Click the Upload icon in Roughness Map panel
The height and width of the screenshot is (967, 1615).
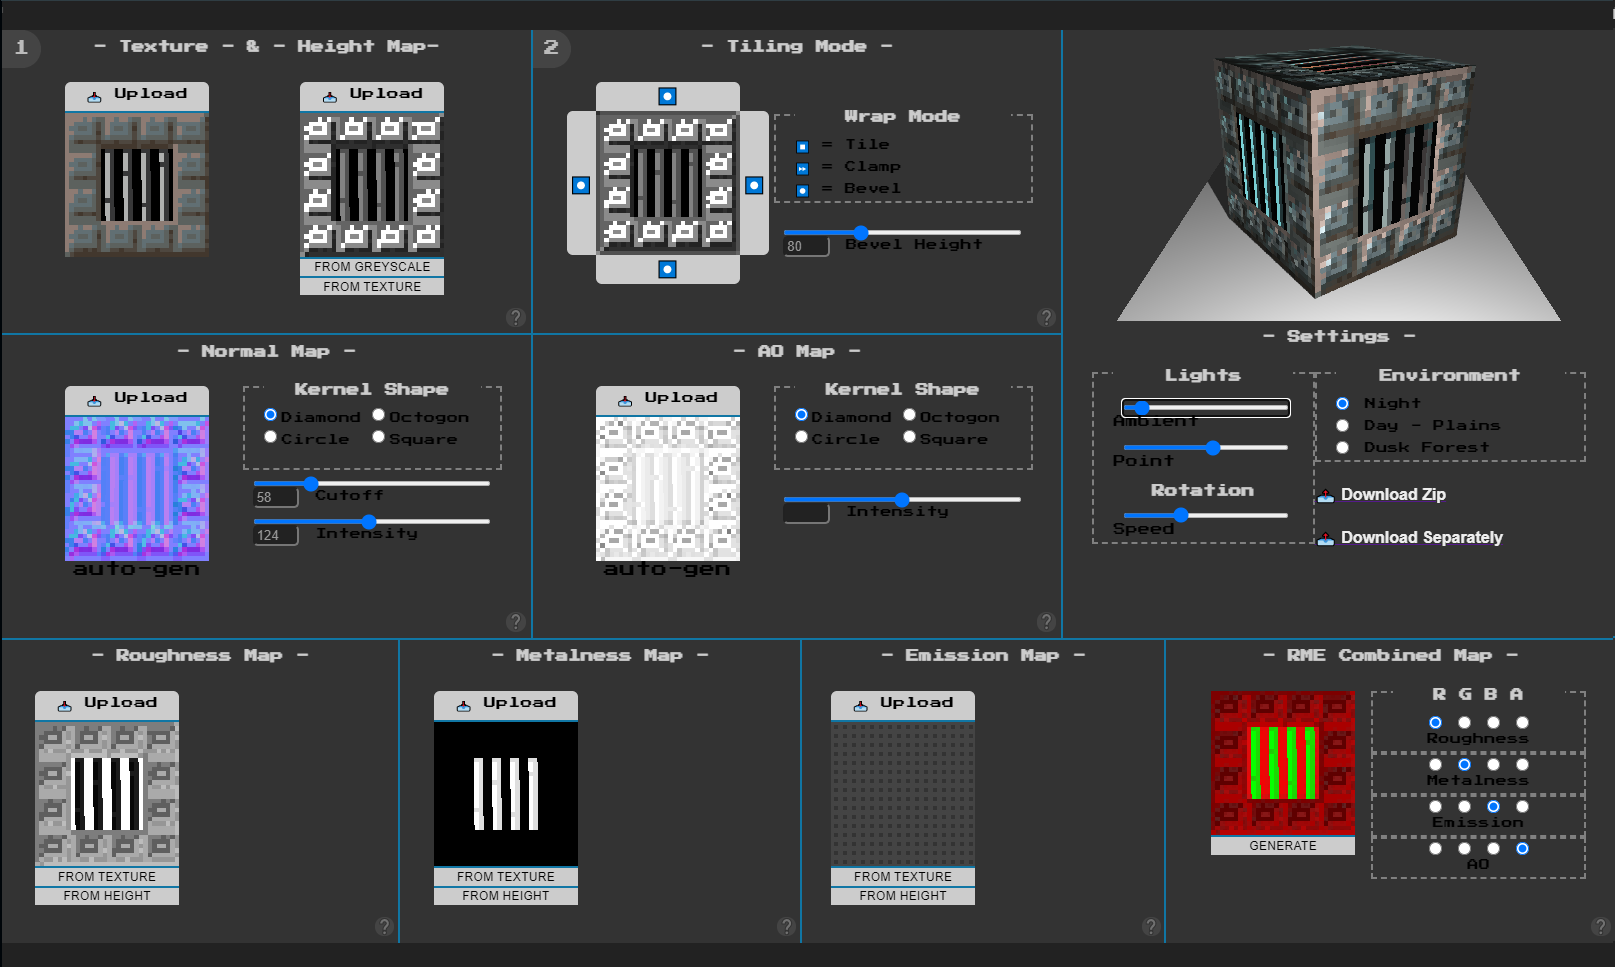point(64,706)
